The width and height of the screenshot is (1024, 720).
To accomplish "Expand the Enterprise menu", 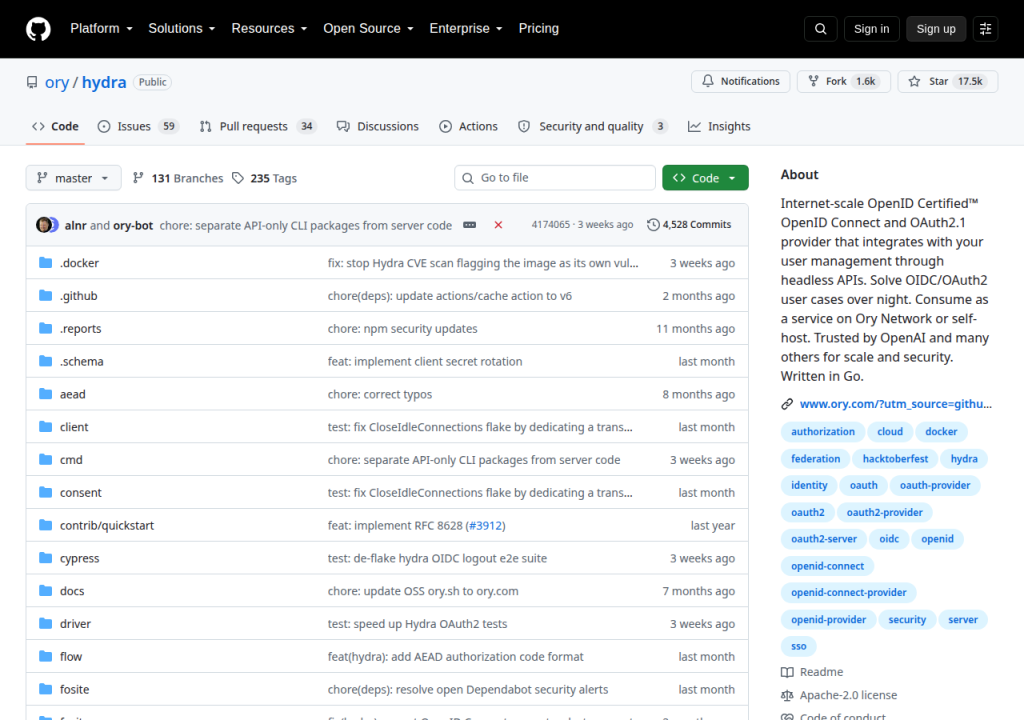I will tap(466, 29).
